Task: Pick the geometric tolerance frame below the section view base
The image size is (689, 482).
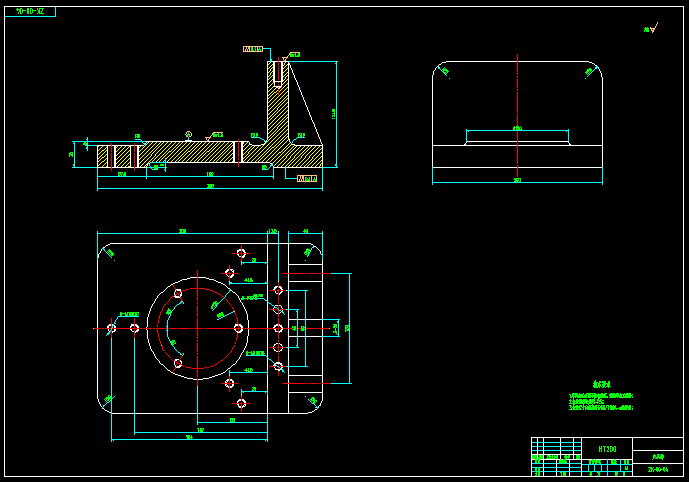Action: [x=307, y=178]
